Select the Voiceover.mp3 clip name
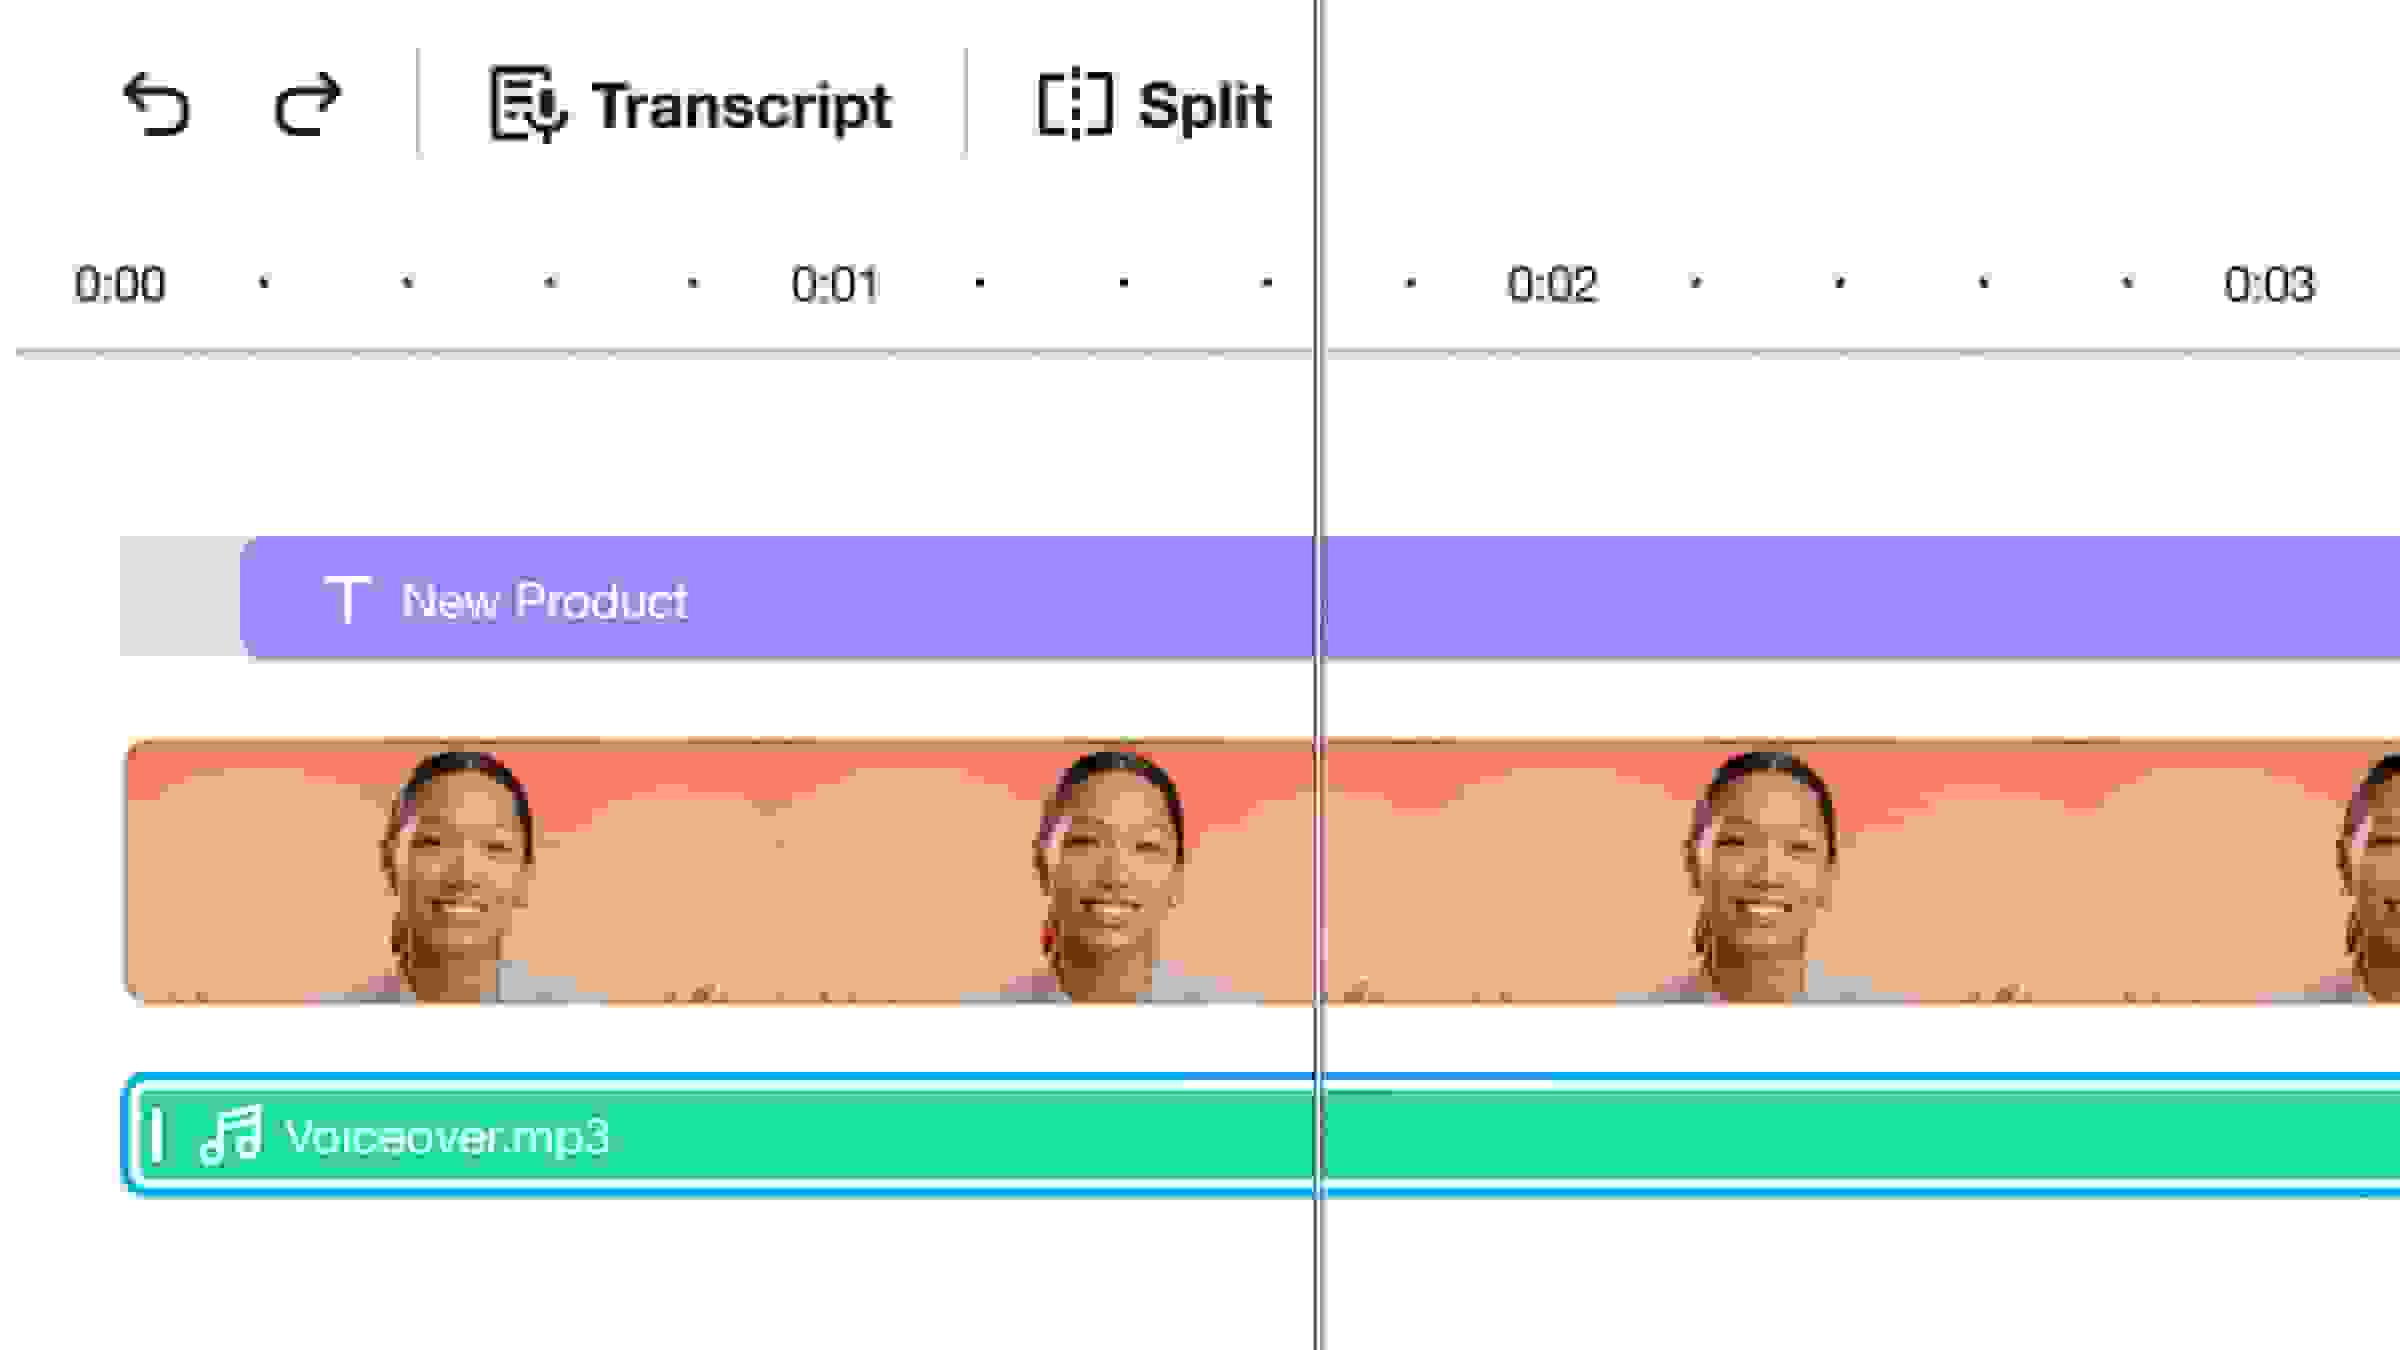Screen dimensions: 2400x1350 (447, 1137)
